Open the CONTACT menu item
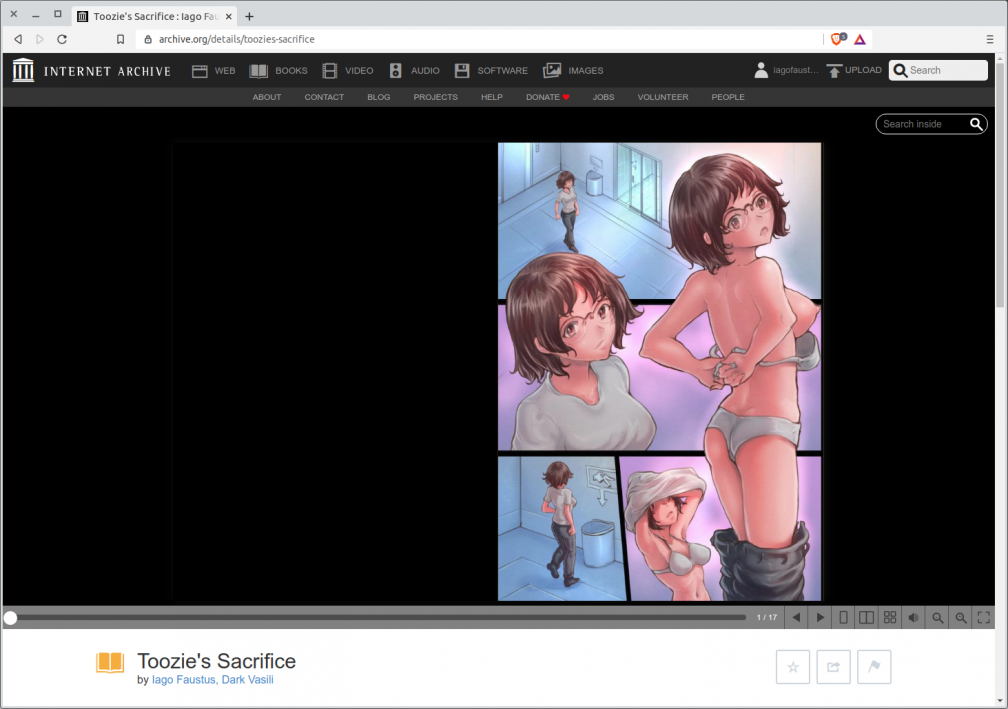This screenshot has height=709, width=1008. coord(324,97)
